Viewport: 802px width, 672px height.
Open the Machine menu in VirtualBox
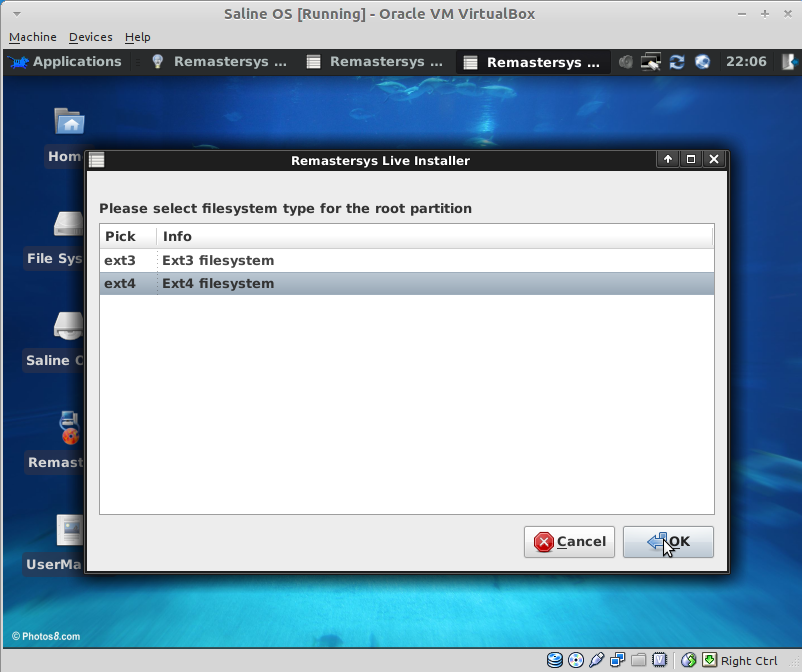[x=33, y=37]
